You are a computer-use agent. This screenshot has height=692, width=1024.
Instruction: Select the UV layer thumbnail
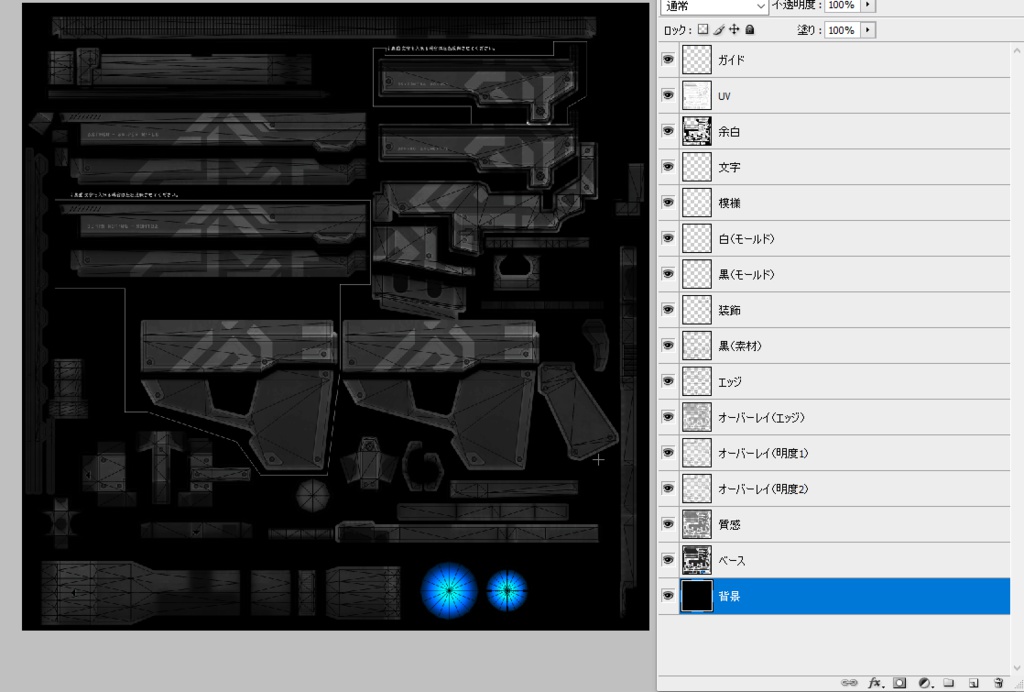point(697,95)
